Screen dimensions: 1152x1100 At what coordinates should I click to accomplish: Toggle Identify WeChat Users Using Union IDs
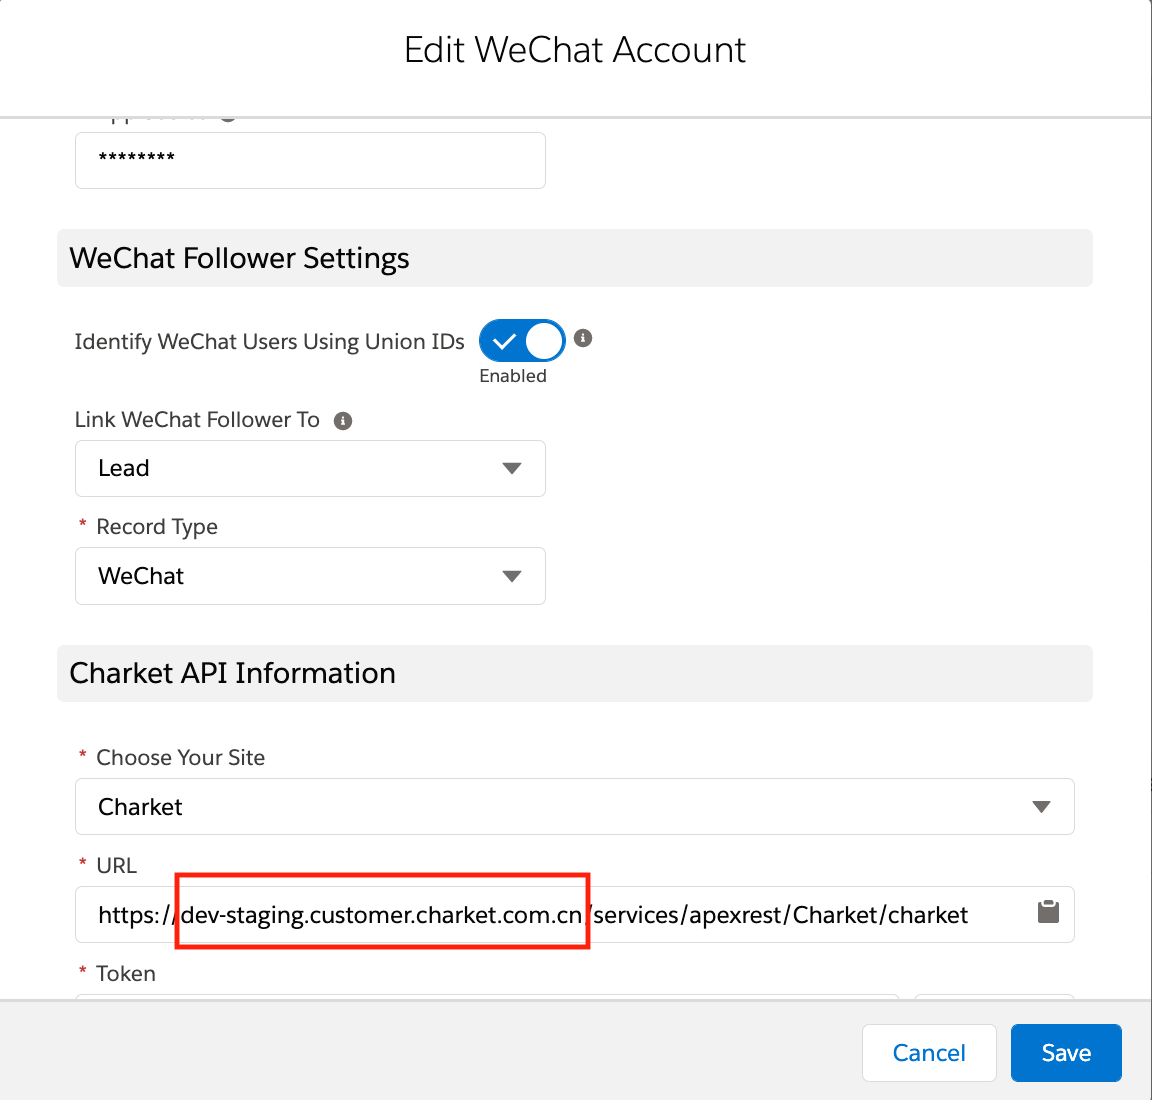(522, 341)
